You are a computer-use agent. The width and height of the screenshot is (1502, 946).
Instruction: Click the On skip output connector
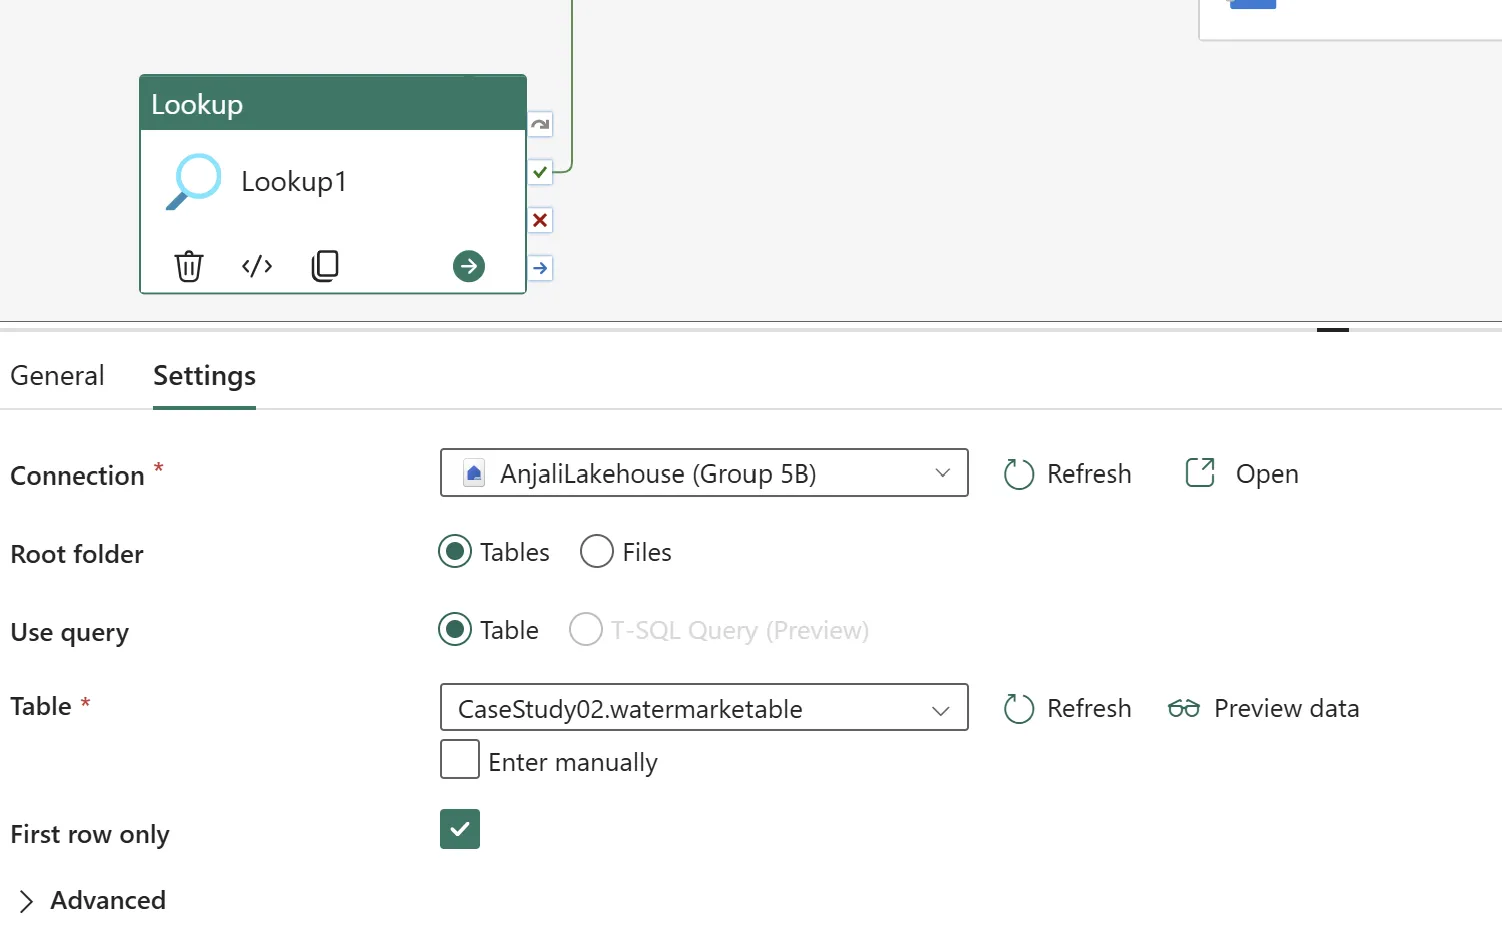(x=540, y=125)
